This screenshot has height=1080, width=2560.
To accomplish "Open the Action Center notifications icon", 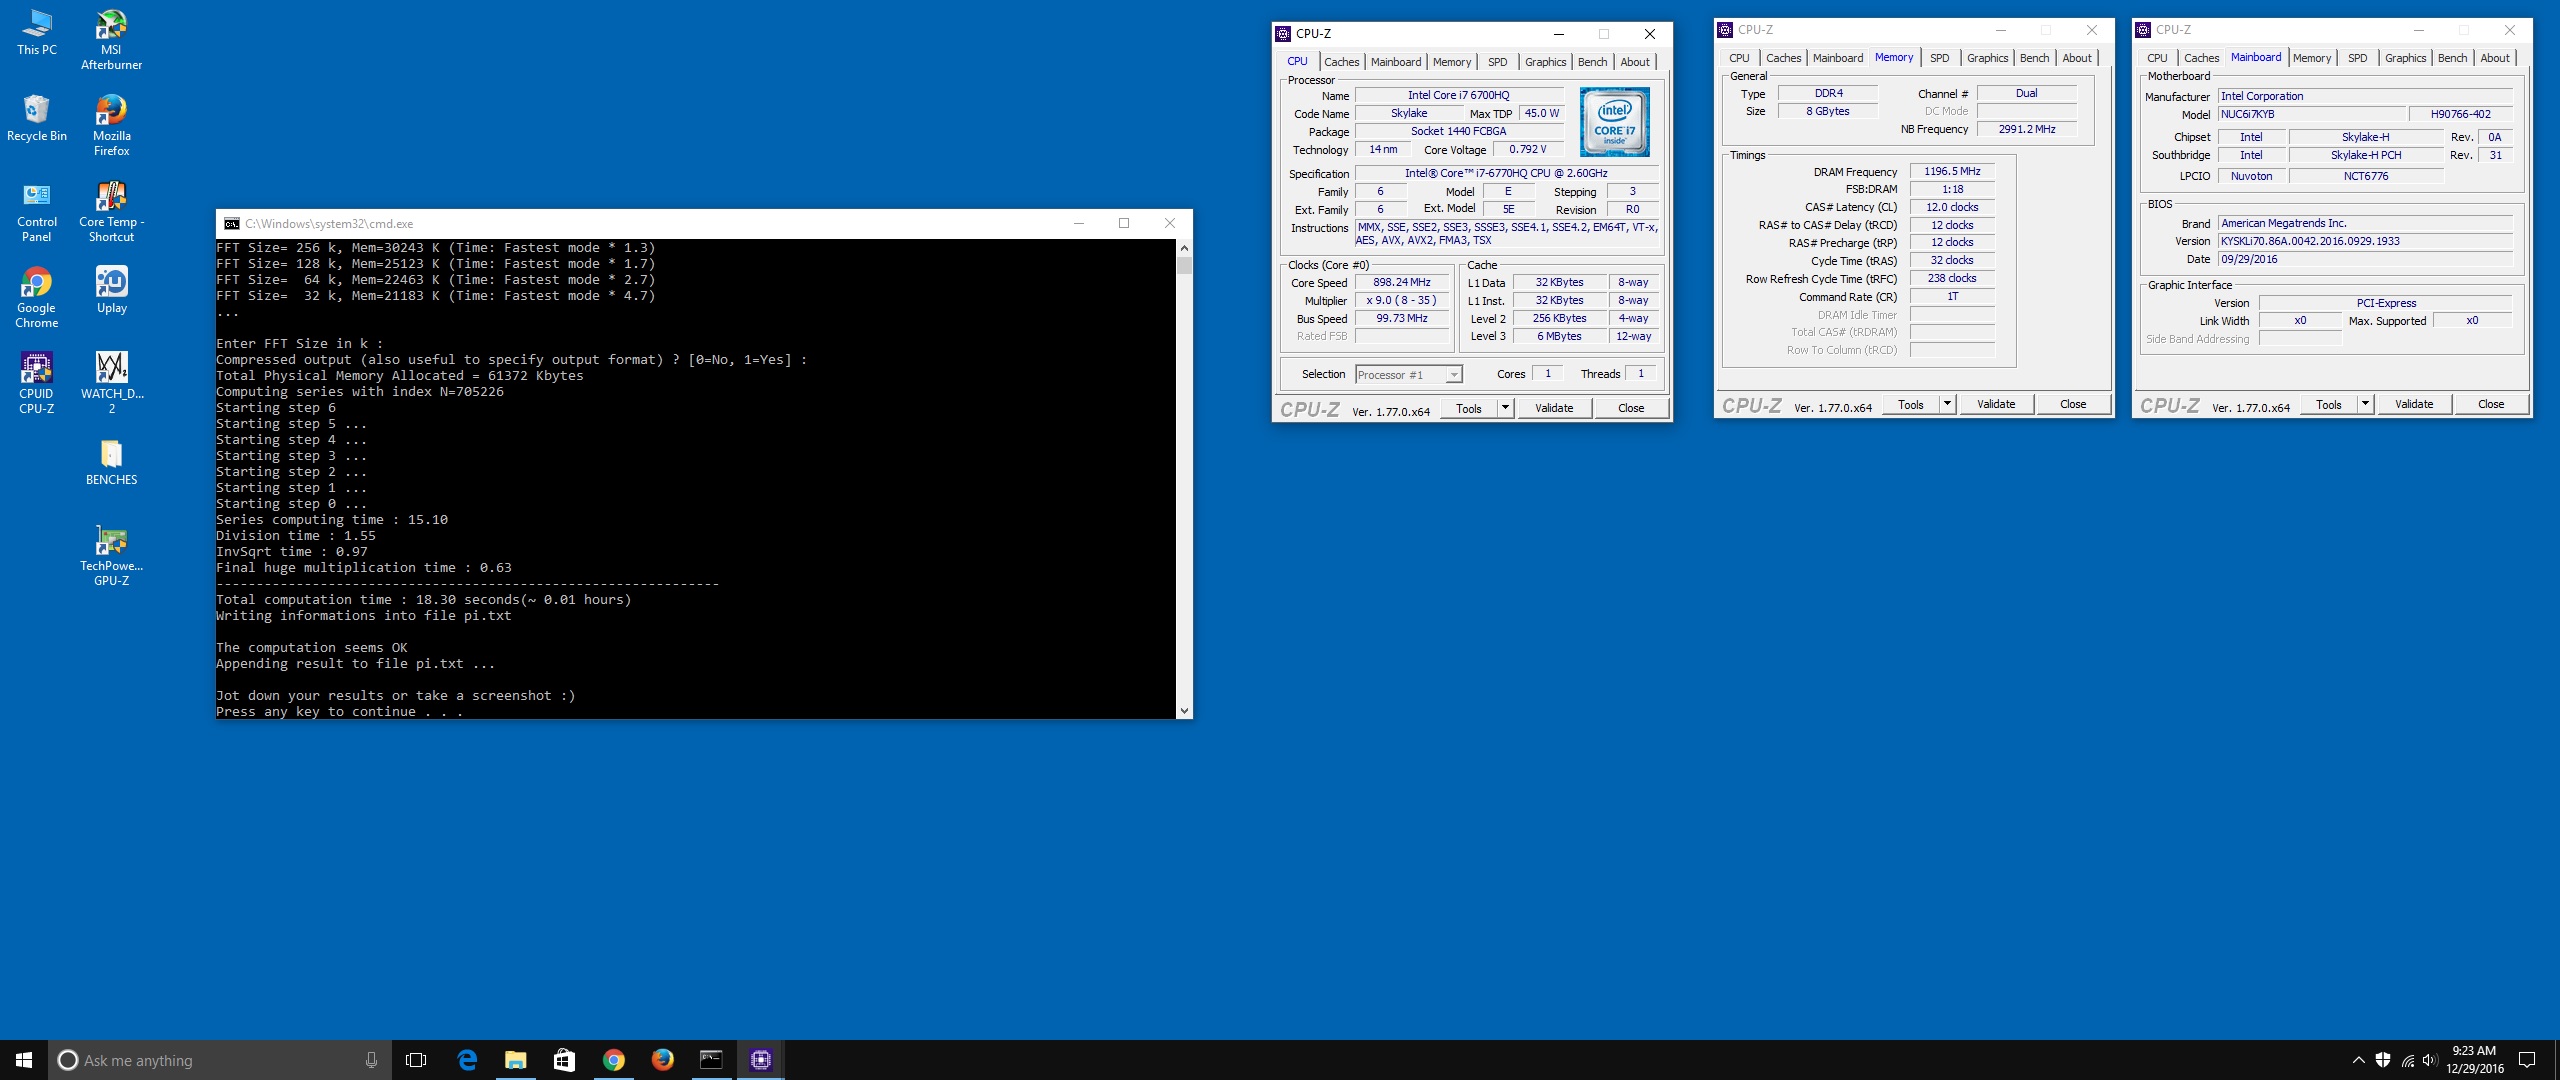I will click(x=2527, y=1060).
